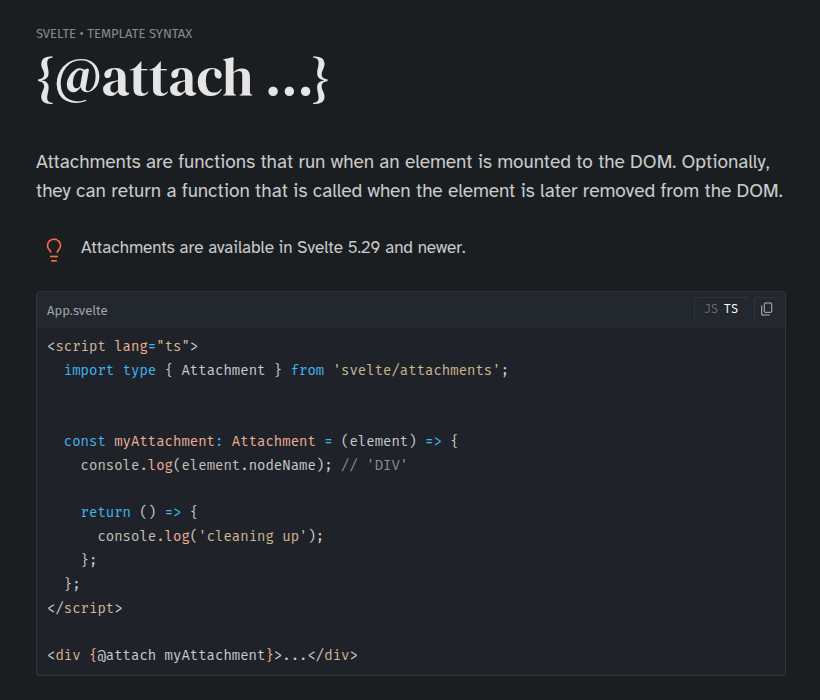Click the 'return () => {' line
The height and width of the screenshot is (700, 820).
[x=139, y=512]
